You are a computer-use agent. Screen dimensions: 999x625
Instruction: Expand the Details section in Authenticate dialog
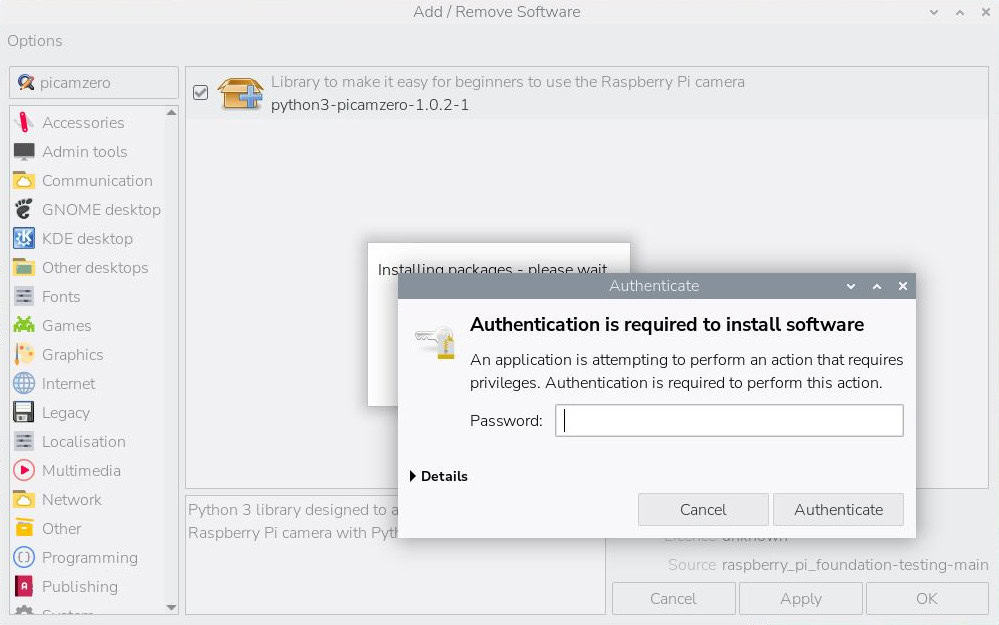coord(438,476)
